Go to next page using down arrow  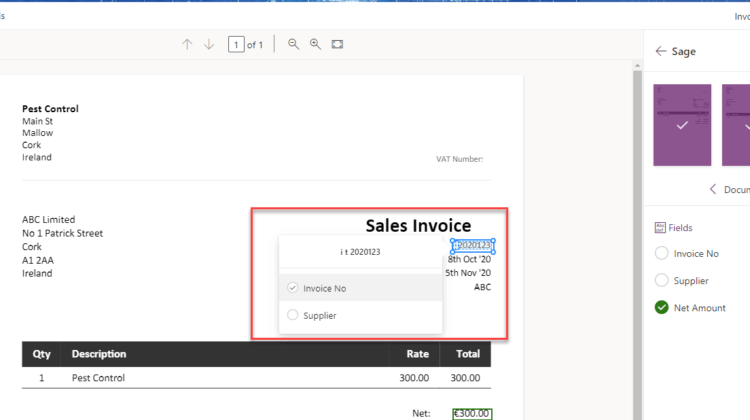click(209, 45)
